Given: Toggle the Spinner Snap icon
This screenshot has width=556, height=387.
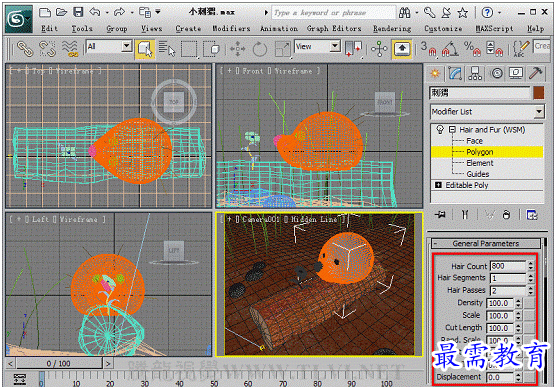Looking at the screenshot, I should (x=494, y=49).
